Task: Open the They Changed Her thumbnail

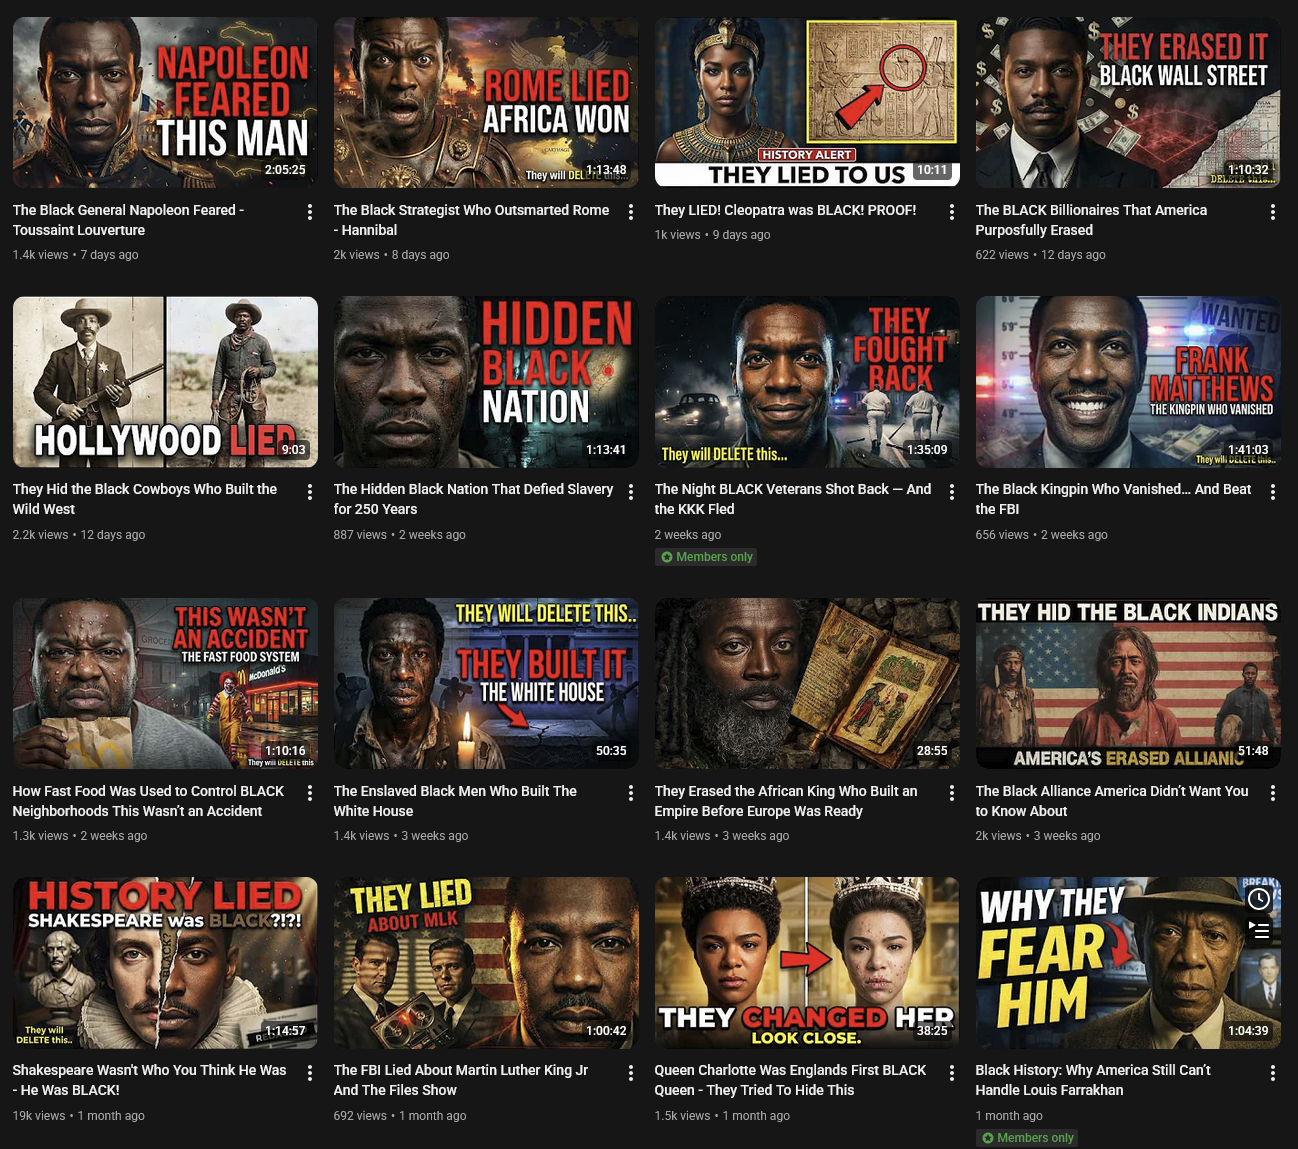Action: coord(807,963)
